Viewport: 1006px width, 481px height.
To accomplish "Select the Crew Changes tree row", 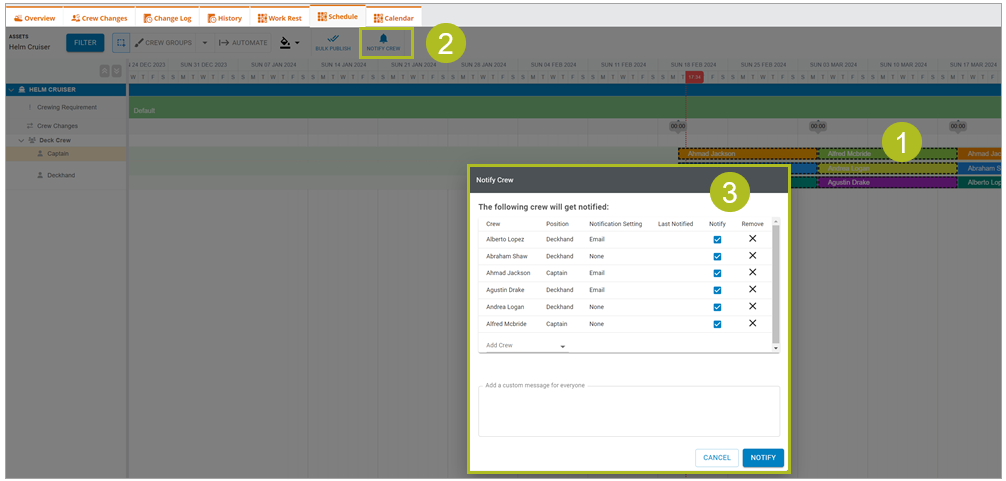I will 66,126.
